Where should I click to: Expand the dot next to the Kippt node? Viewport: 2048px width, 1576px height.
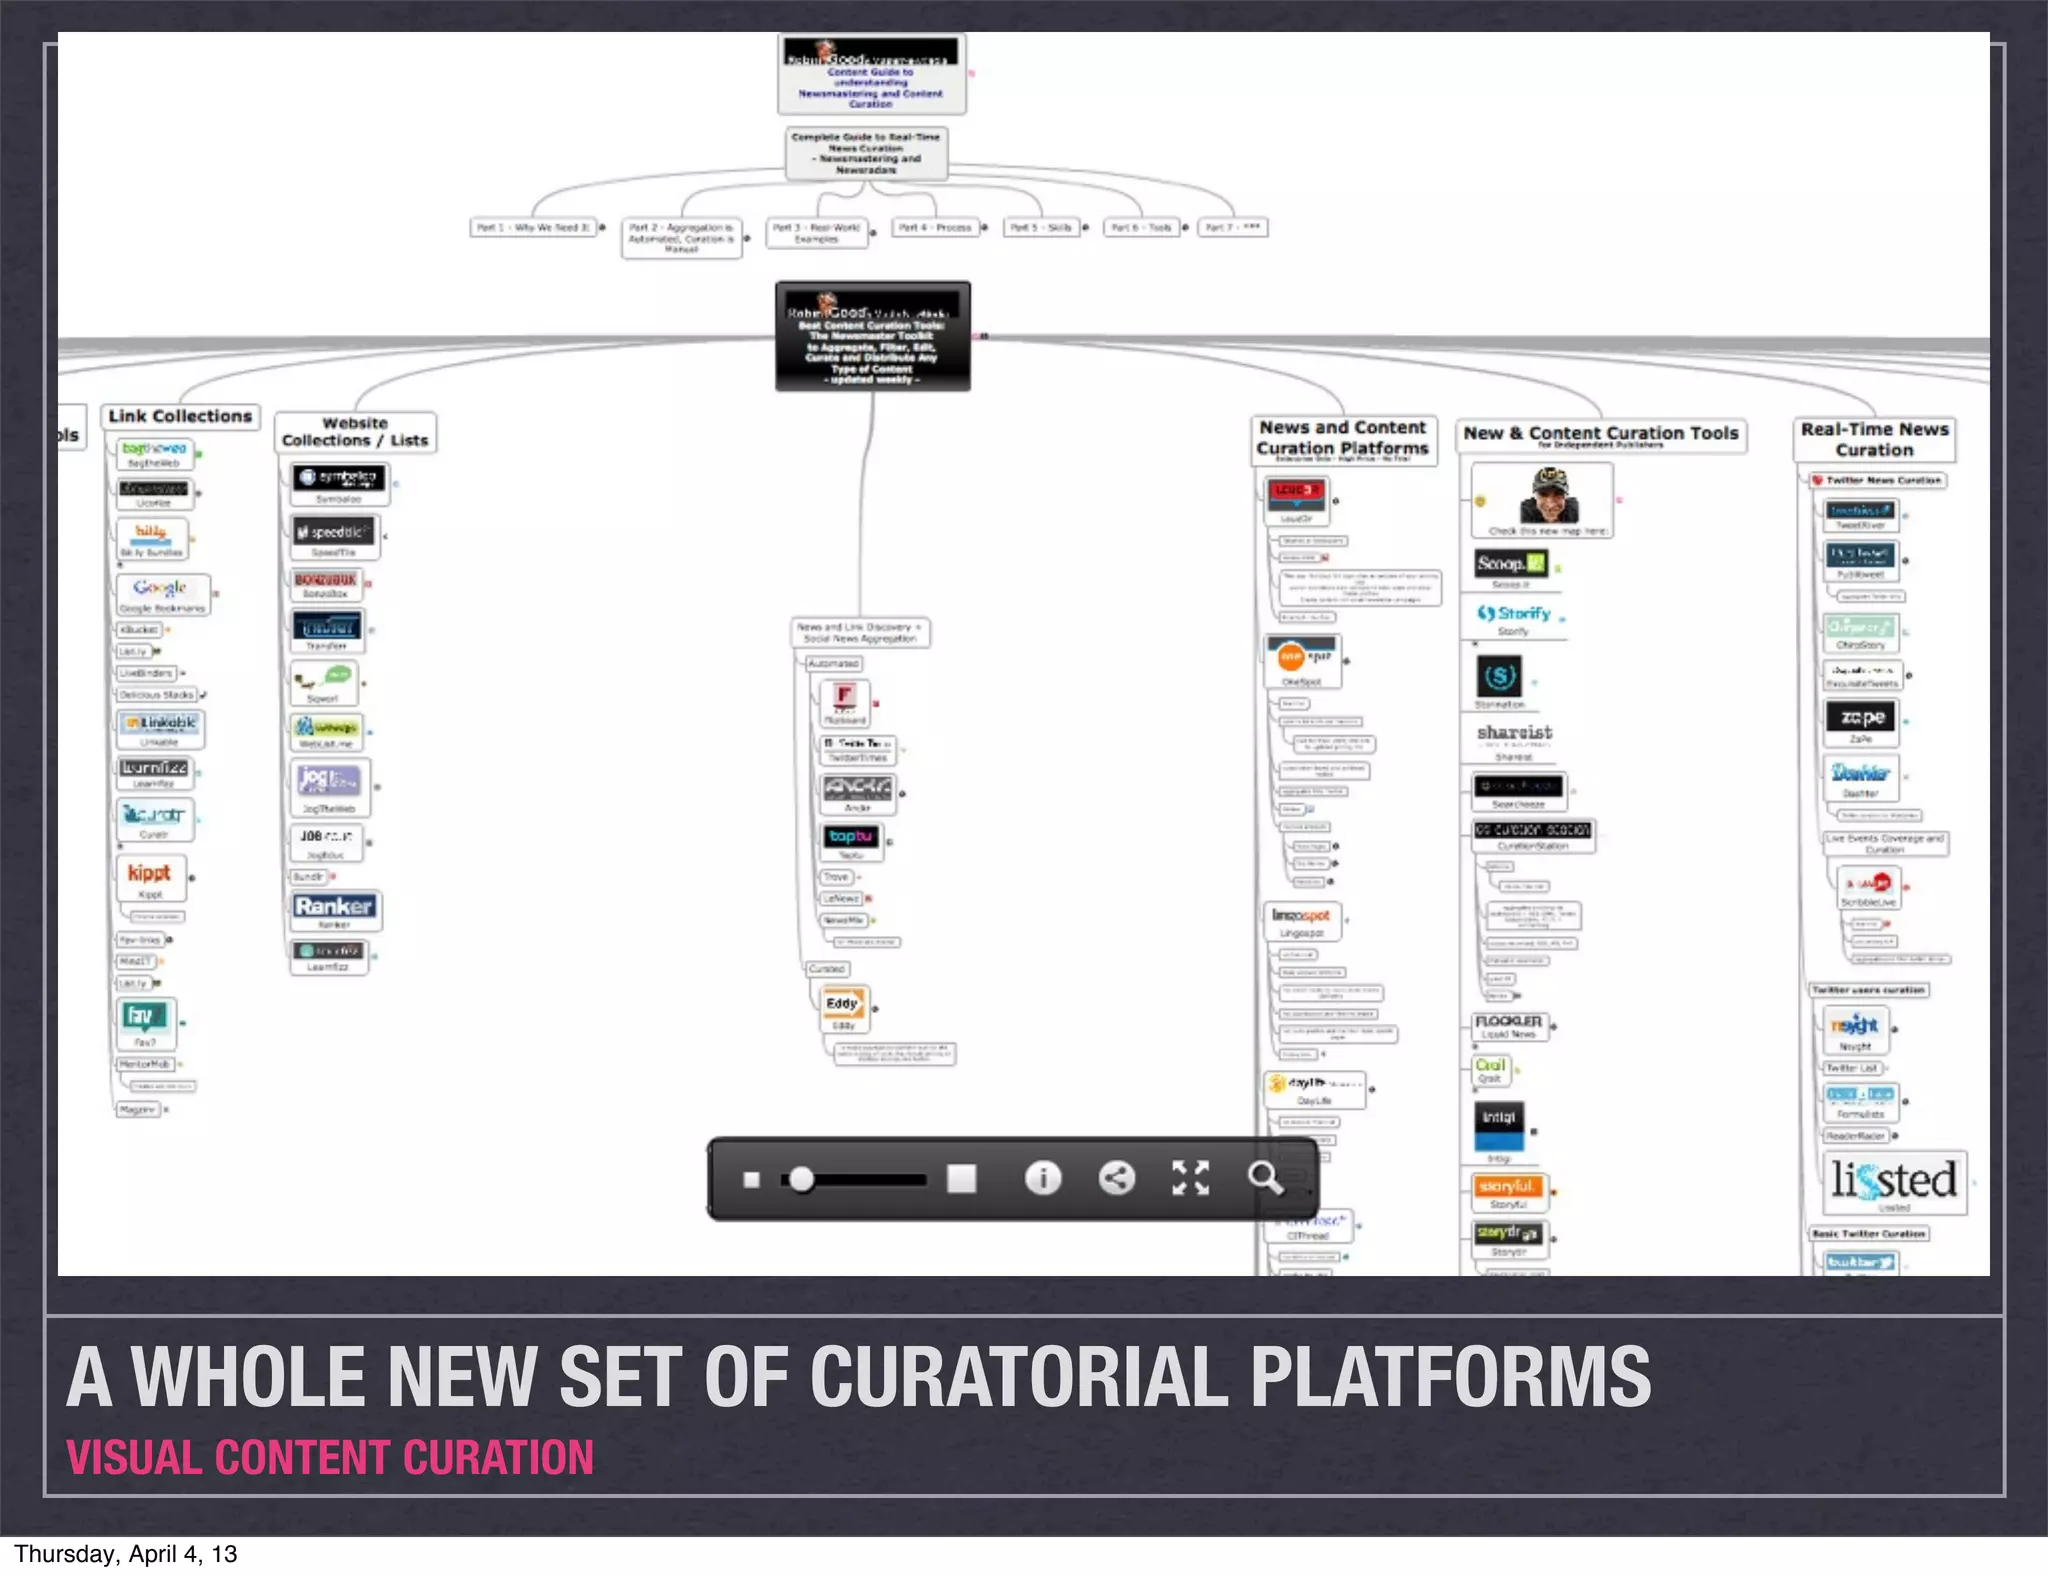pos(192,879)
